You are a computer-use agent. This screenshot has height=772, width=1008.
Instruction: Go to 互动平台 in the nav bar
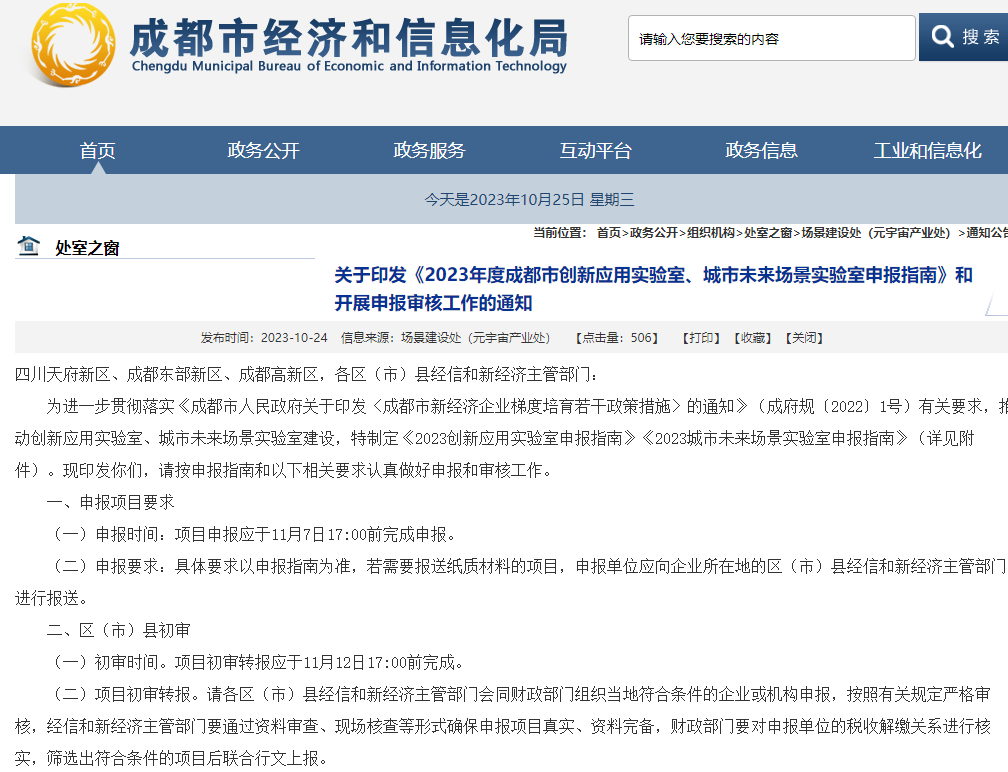596,150
